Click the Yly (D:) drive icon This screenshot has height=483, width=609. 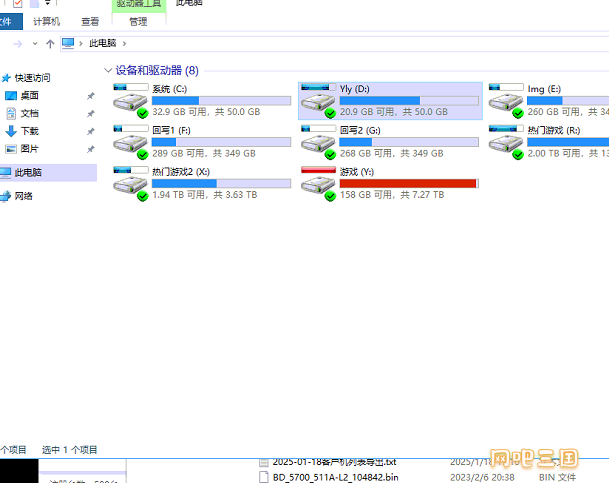click(x=318, y=101)
